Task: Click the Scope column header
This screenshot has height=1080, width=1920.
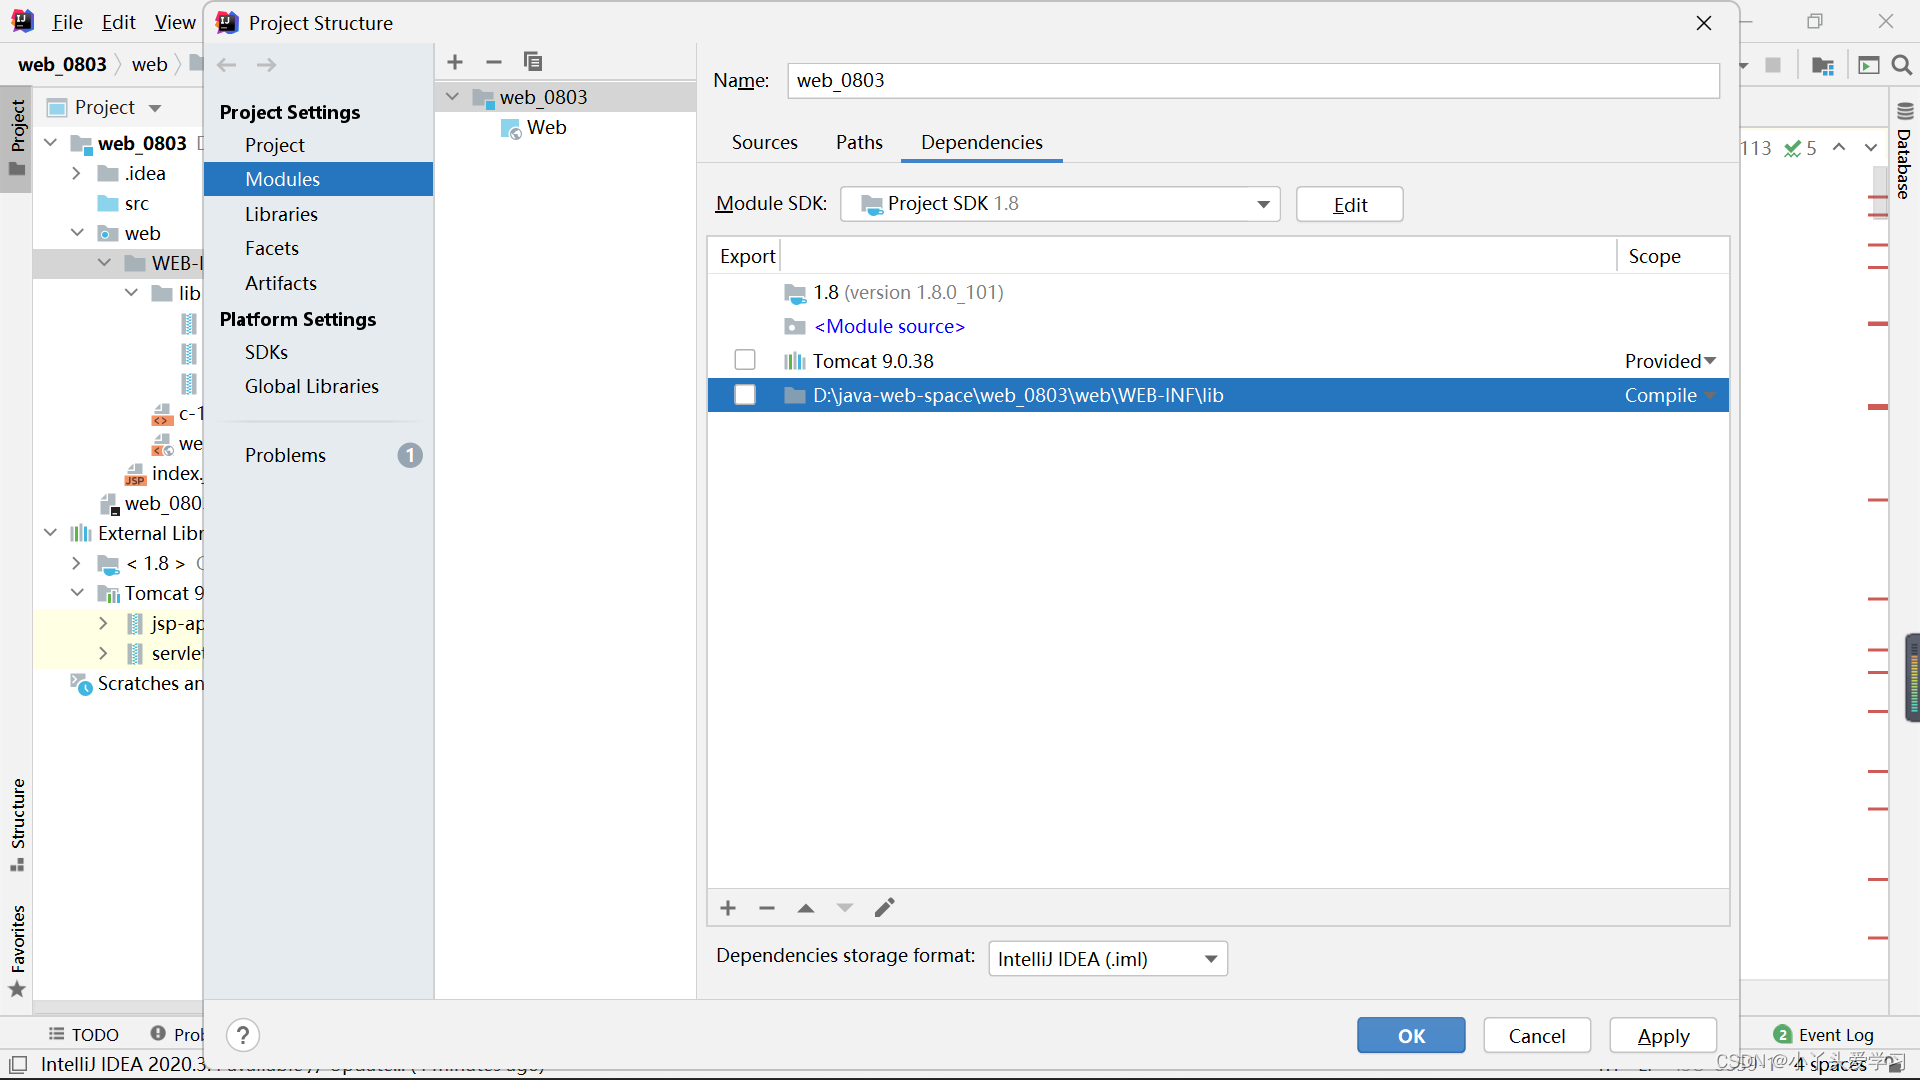Action: point(1655,256)
